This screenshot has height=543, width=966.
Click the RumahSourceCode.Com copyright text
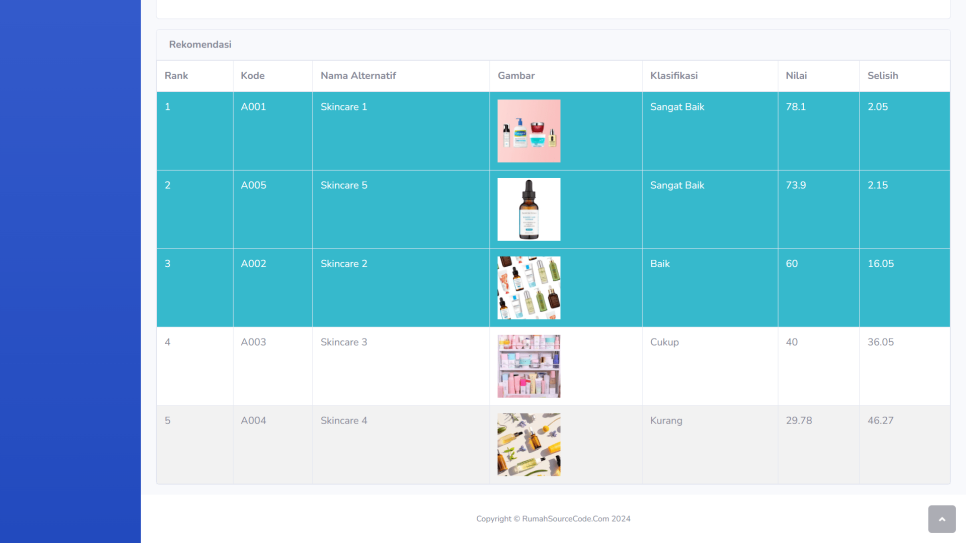(553, 519)
